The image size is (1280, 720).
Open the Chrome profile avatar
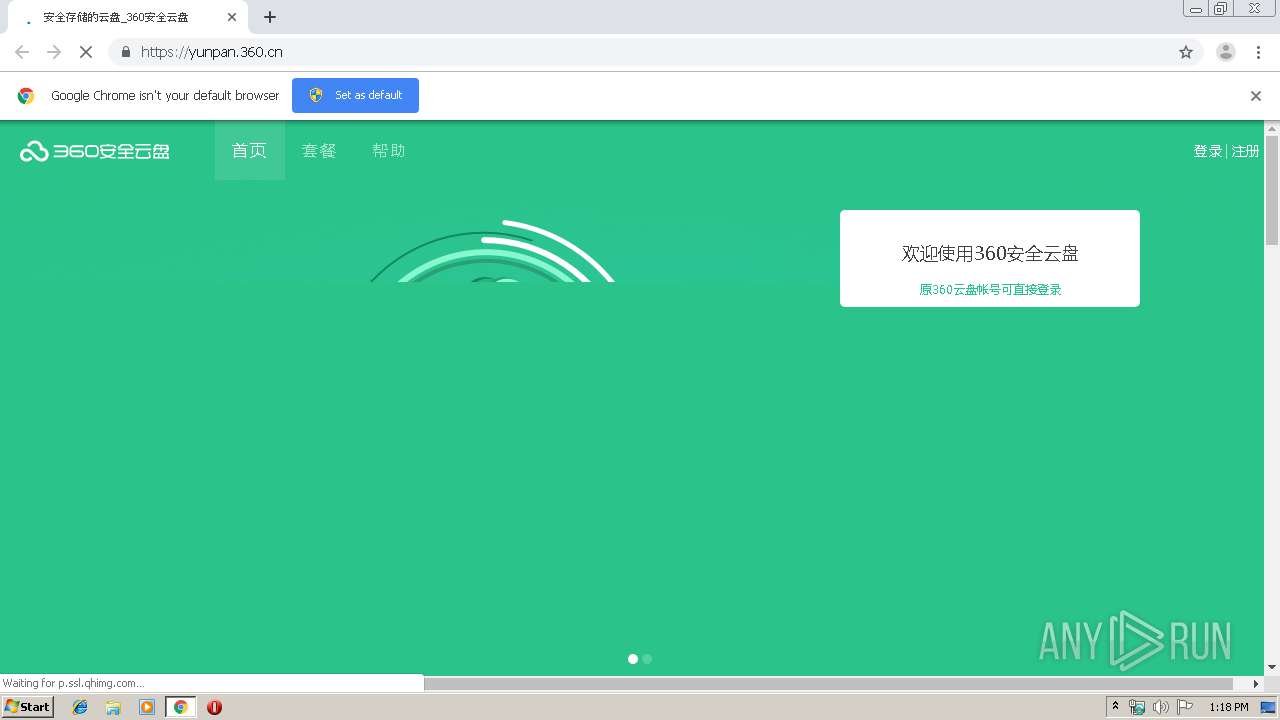point(1226,52)
